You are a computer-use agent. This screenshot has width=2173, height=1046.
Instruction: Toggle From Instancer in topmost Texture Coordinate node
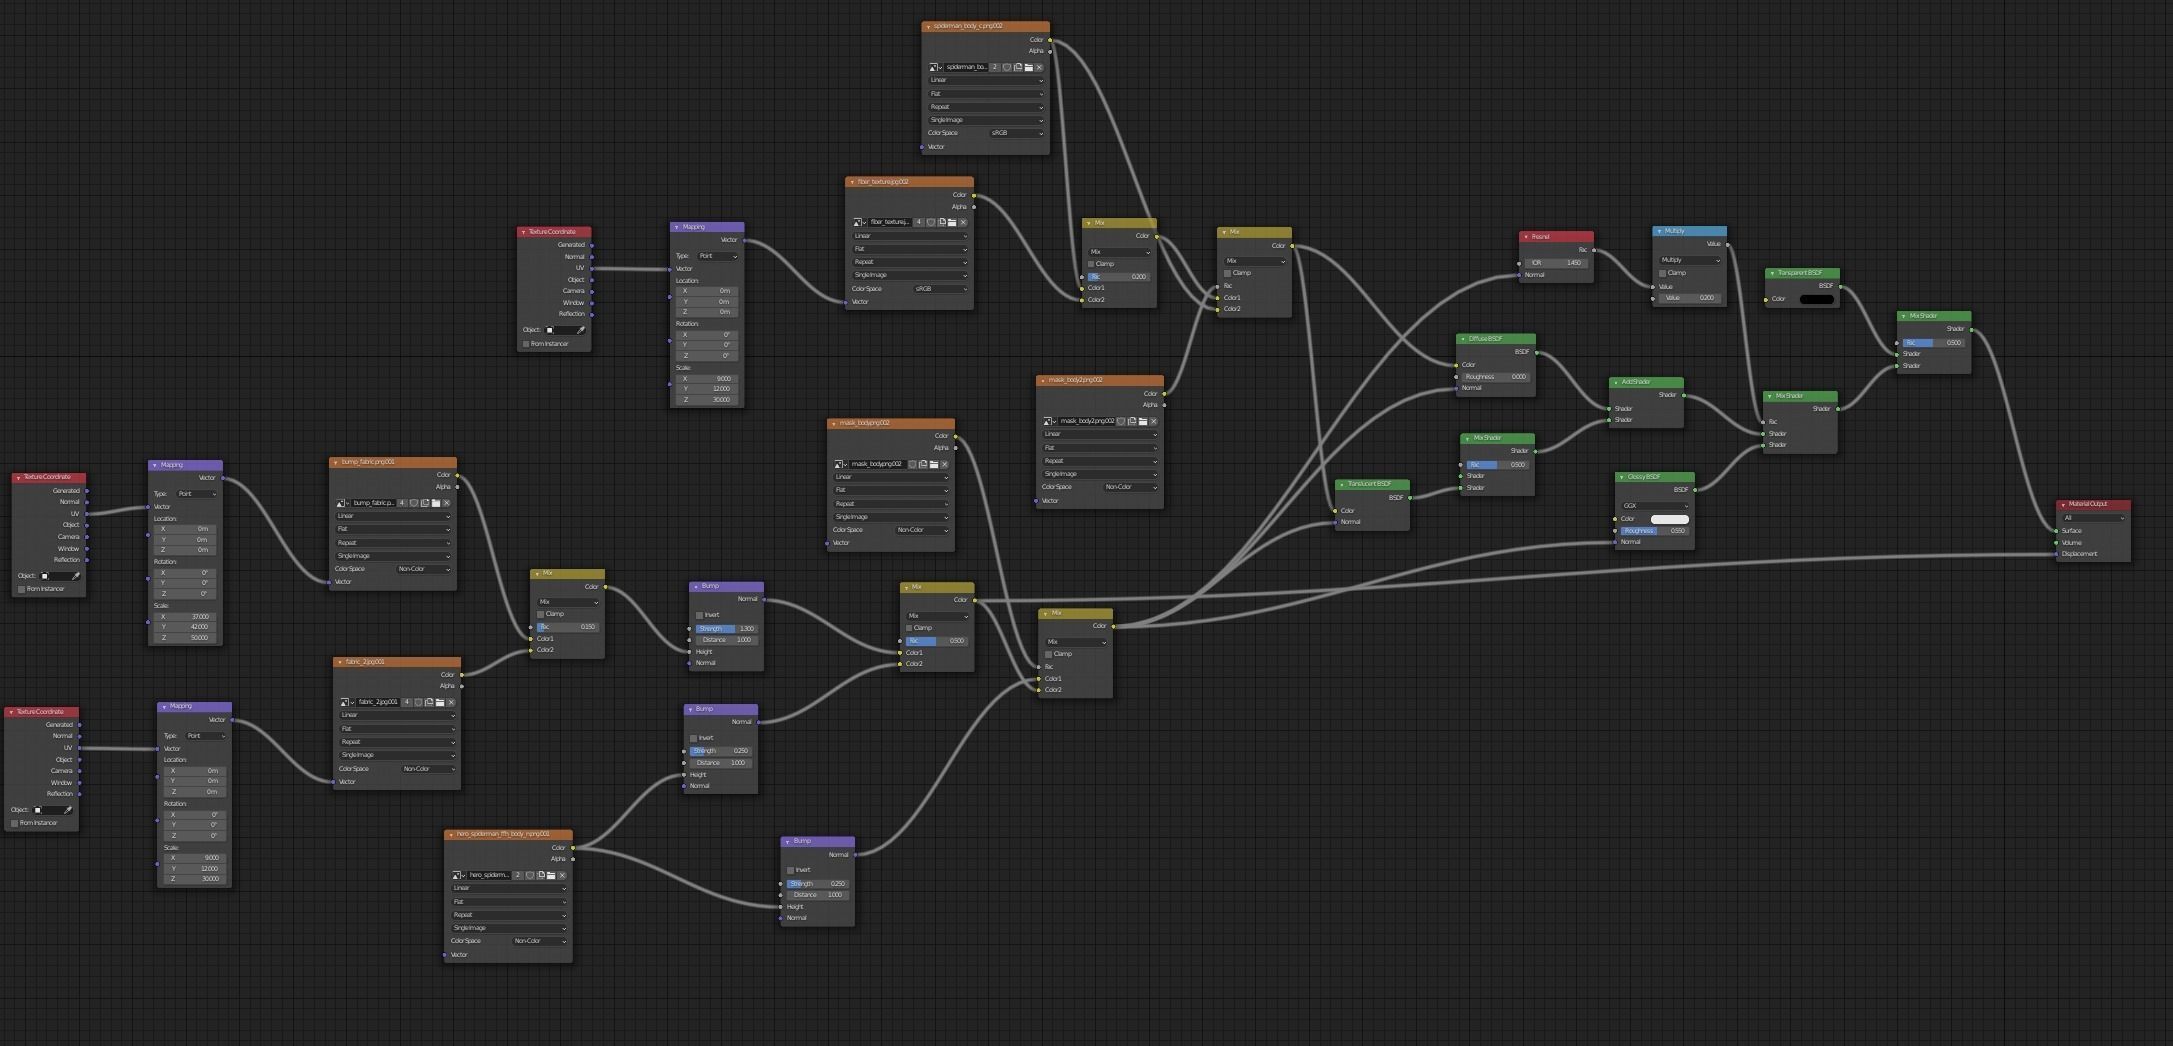click(526, 344)
